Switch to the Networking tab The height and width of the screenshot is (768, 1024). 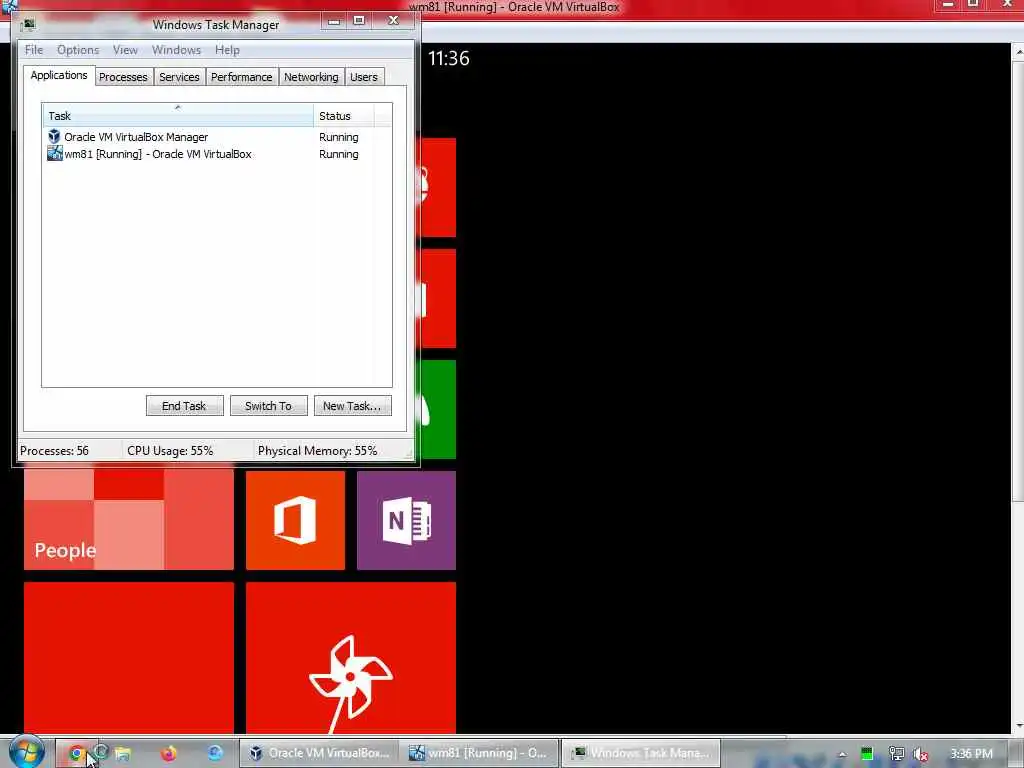311,77
